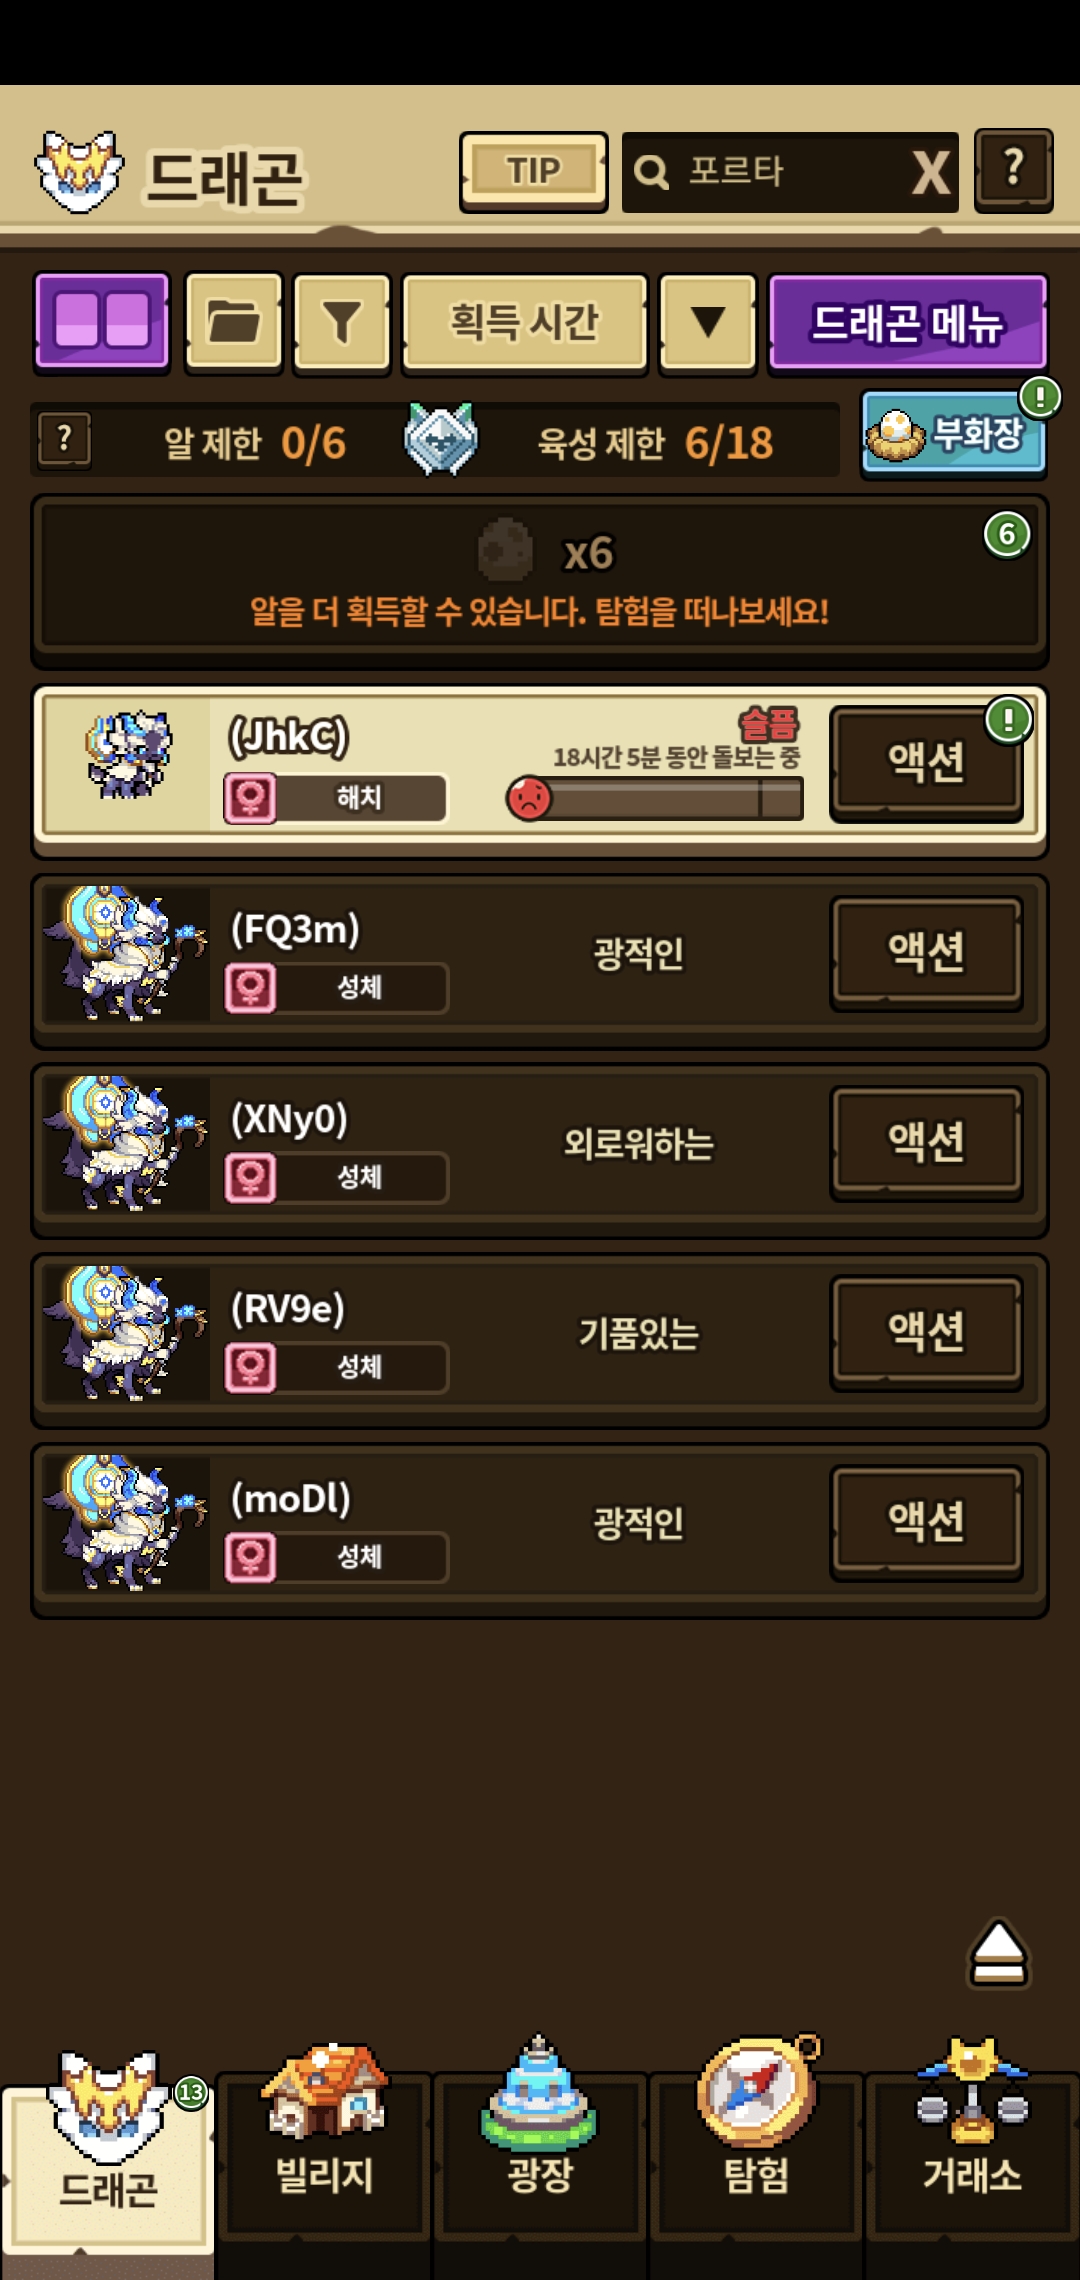Switch to the 탐험 compass tab
1080x2280 pixels.
[757, 2140]
